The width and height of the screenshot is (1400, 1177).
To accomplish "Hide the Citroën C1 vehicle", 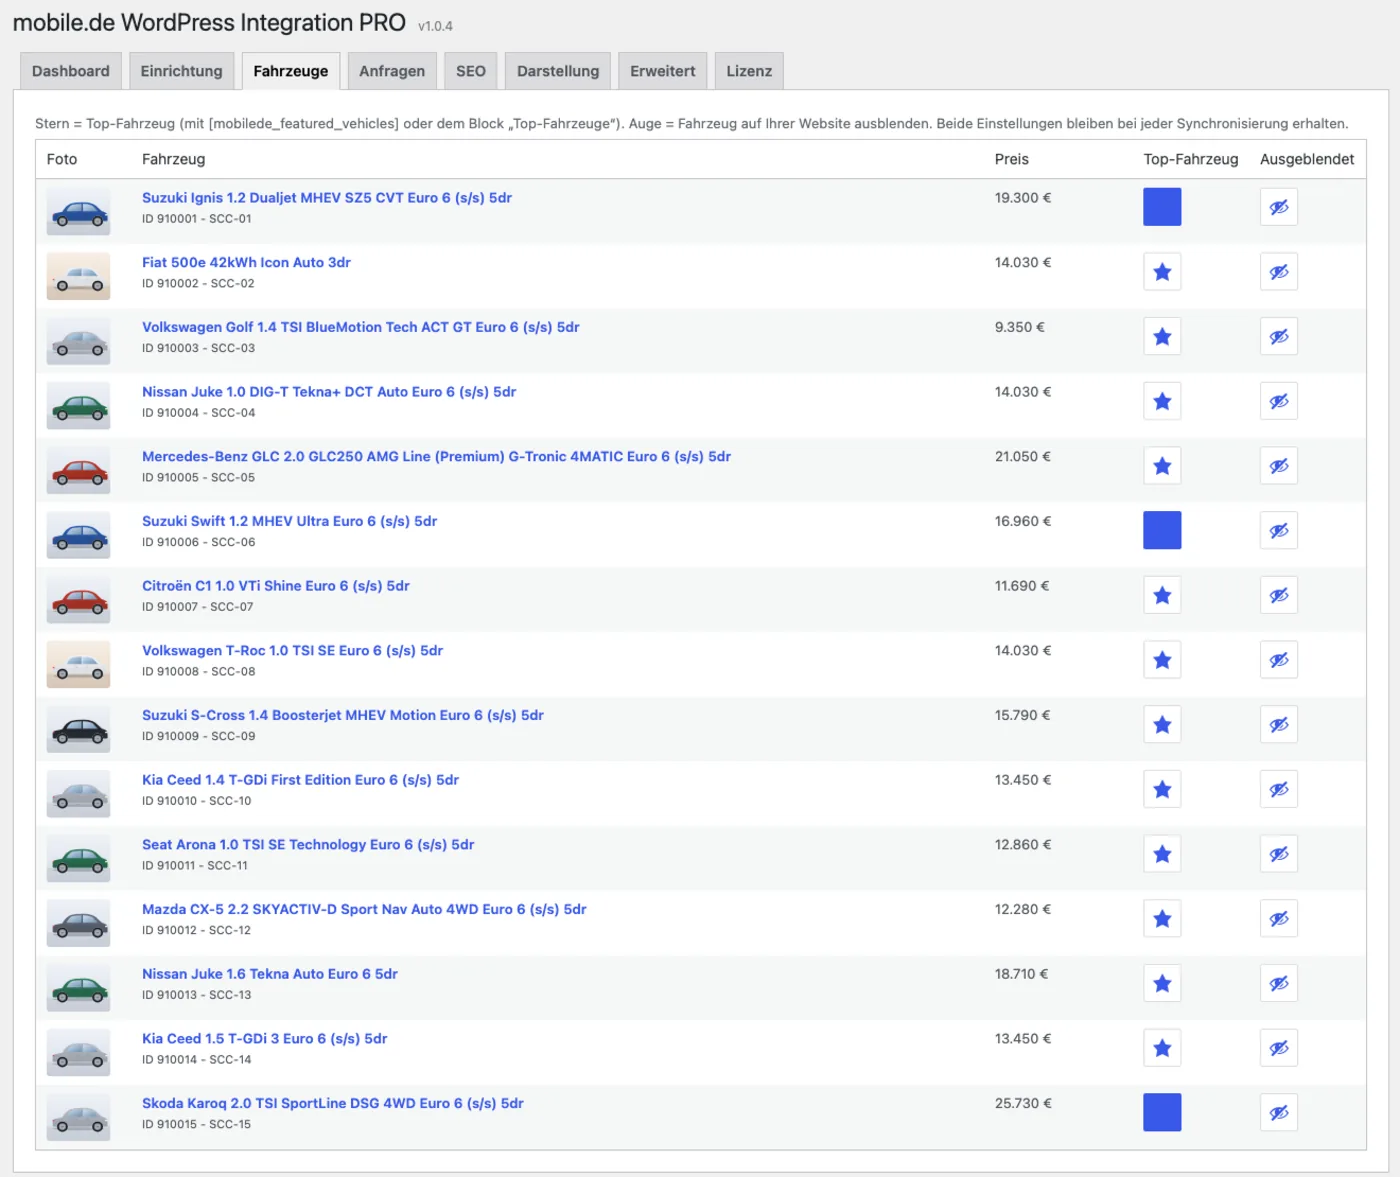I will pos(1279,595).
